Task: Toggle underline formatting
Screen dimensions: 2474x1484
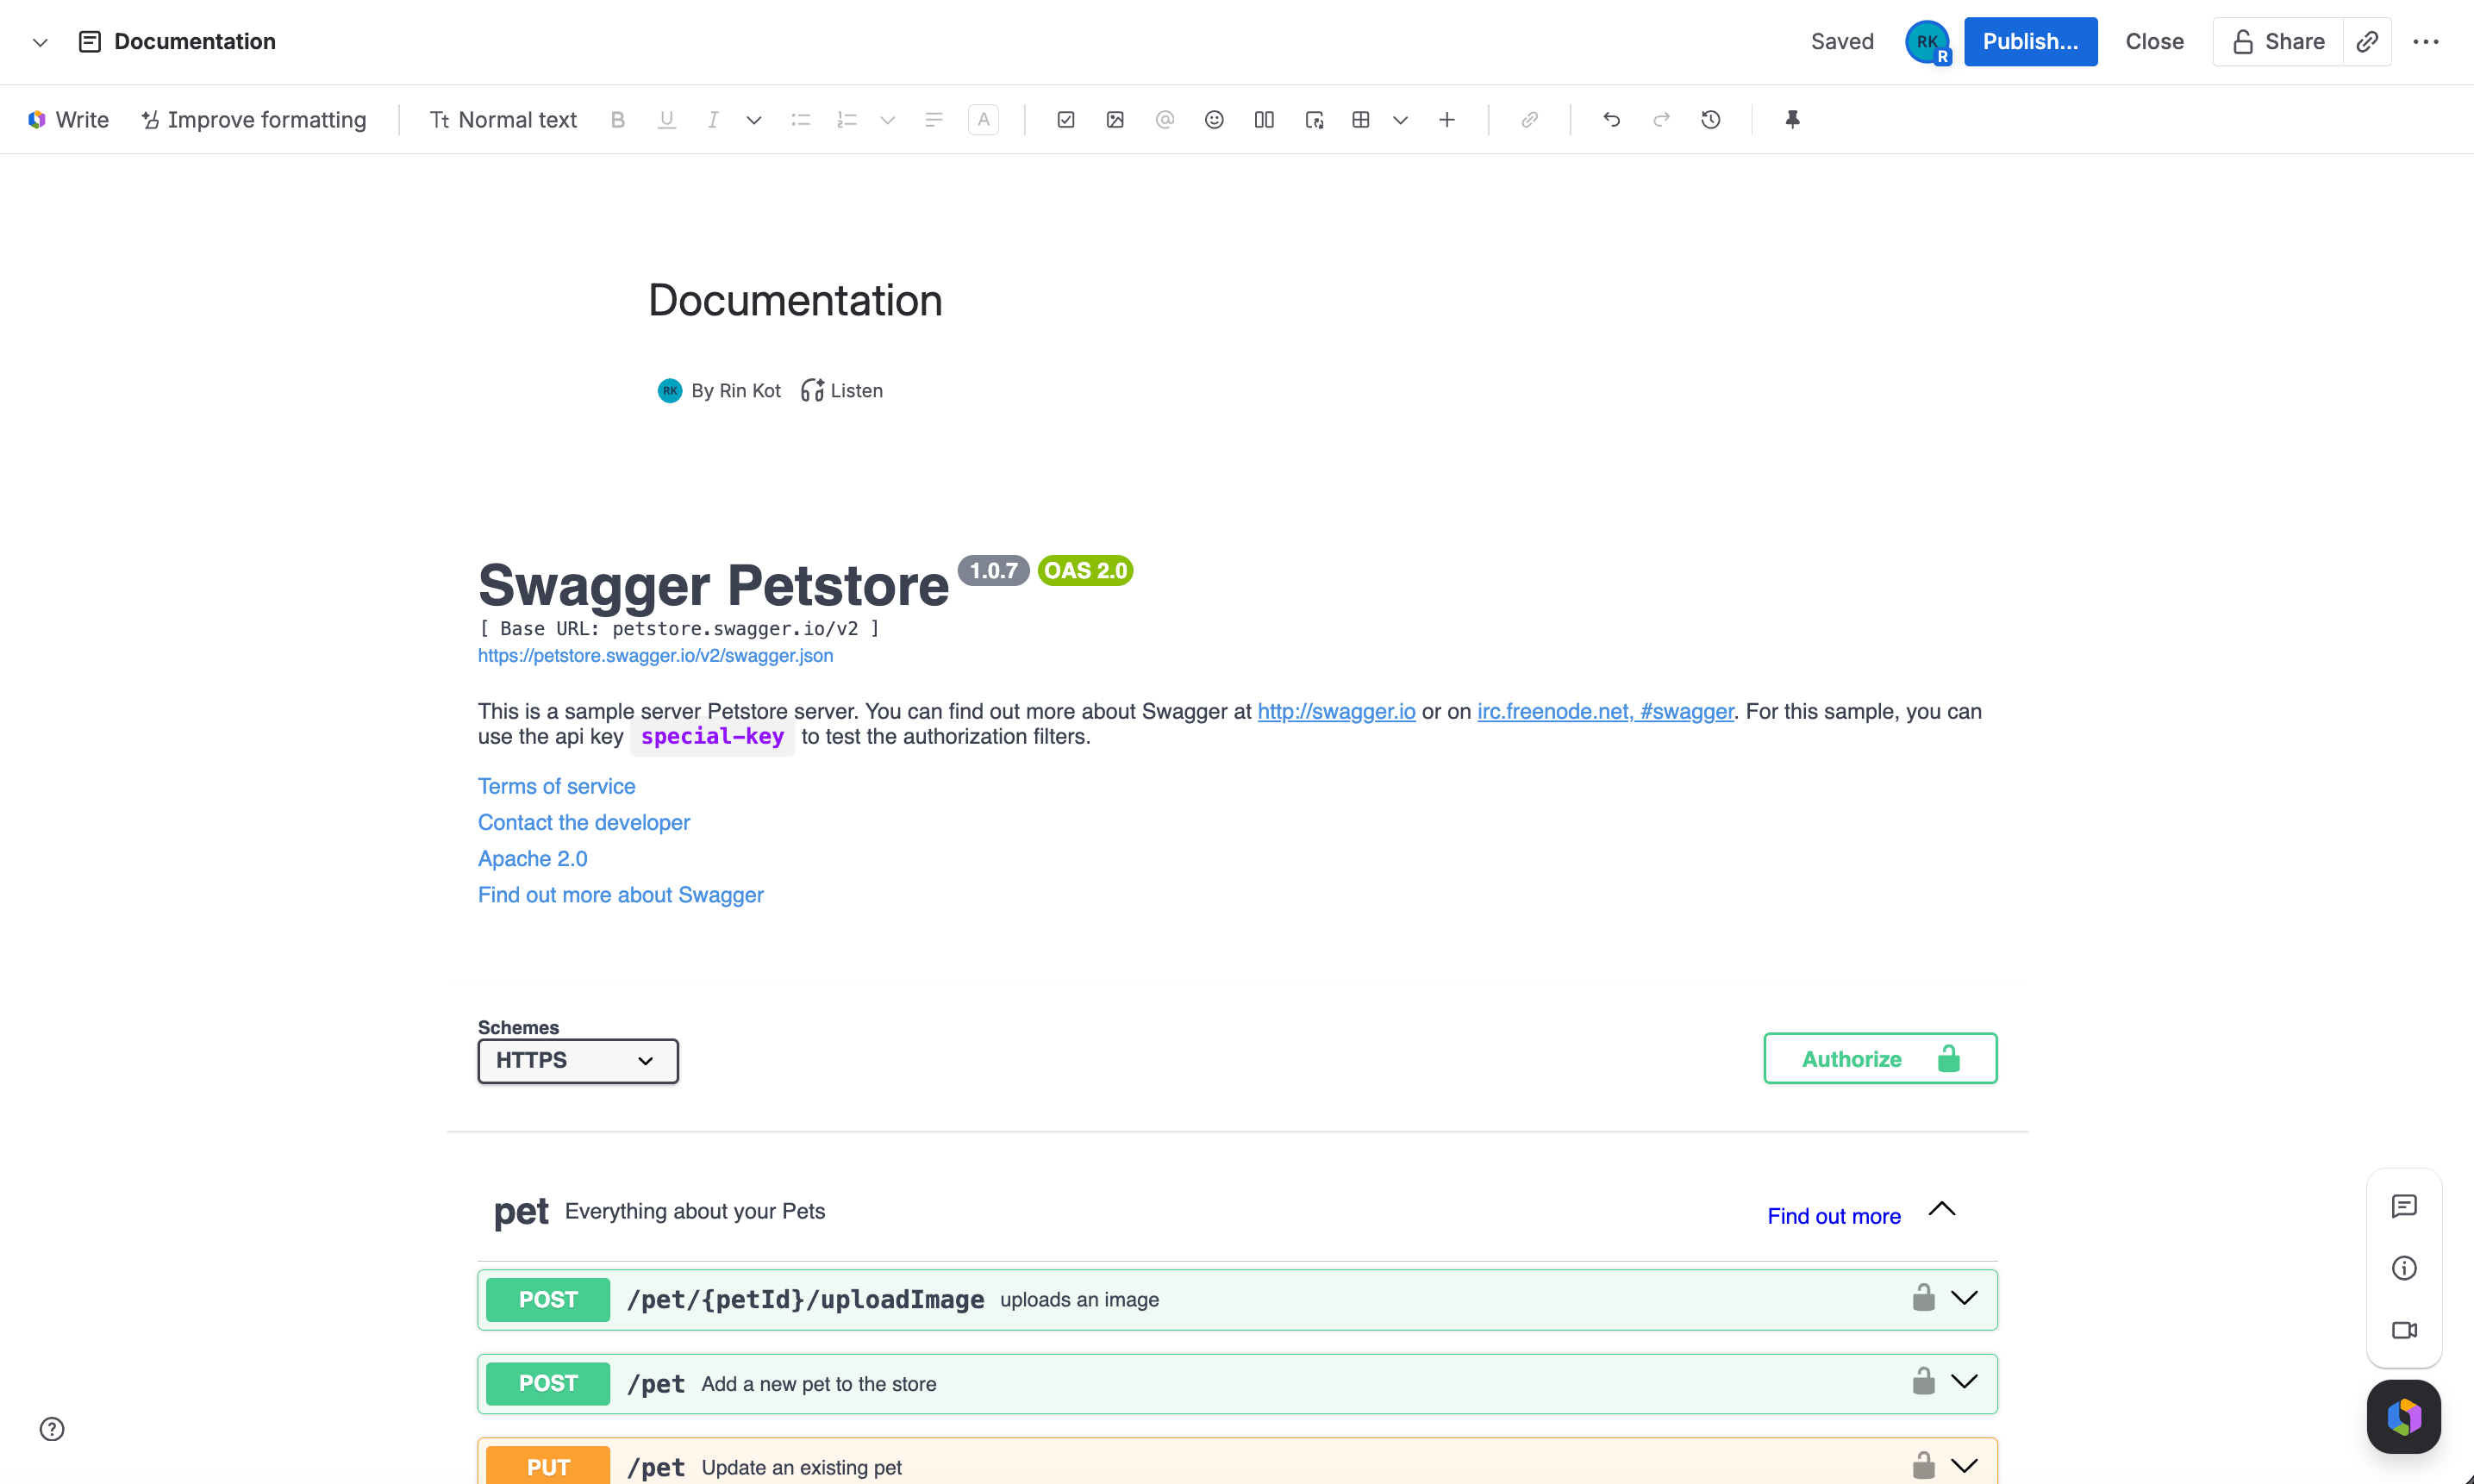Action: (x=666, y=120)
